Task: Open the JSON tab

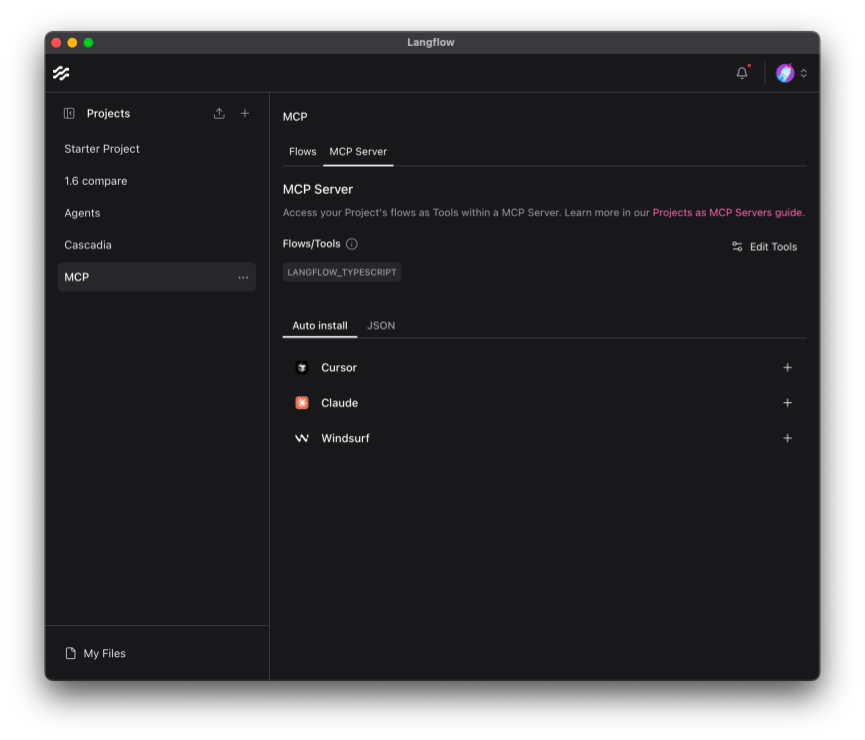Action: click(x=381, y=325)
